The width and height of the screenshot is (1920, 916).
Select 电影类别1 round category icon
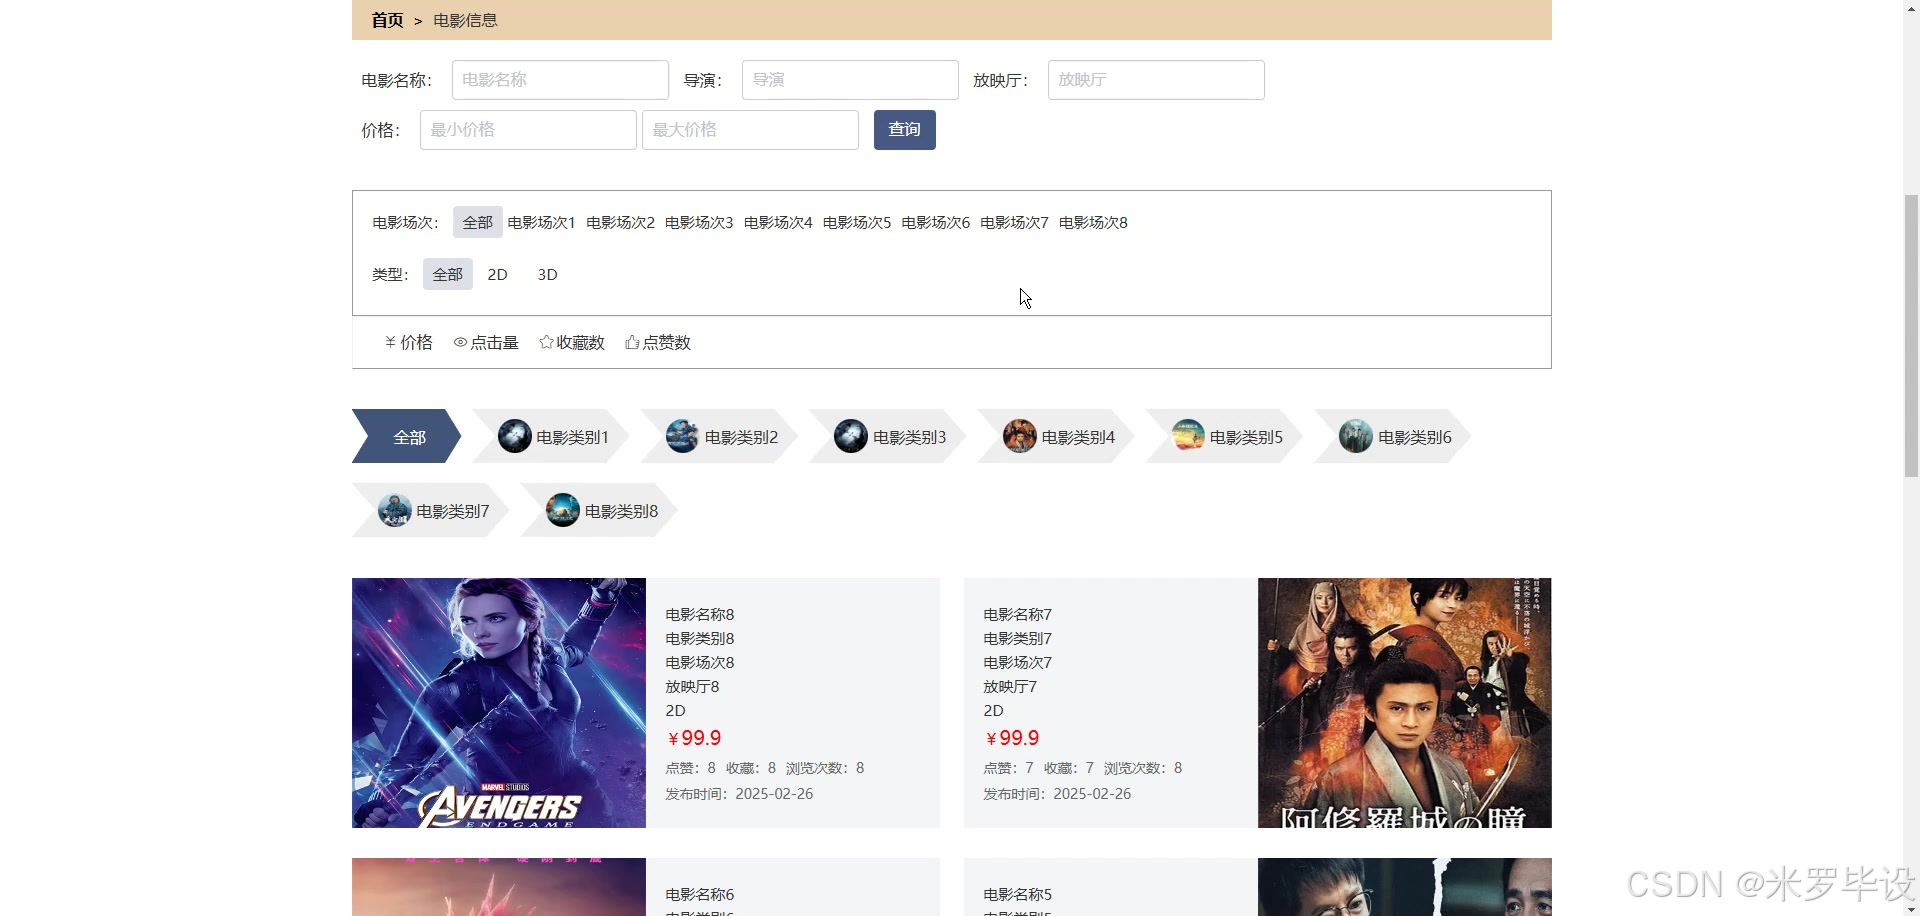click(x=515, y=436)
